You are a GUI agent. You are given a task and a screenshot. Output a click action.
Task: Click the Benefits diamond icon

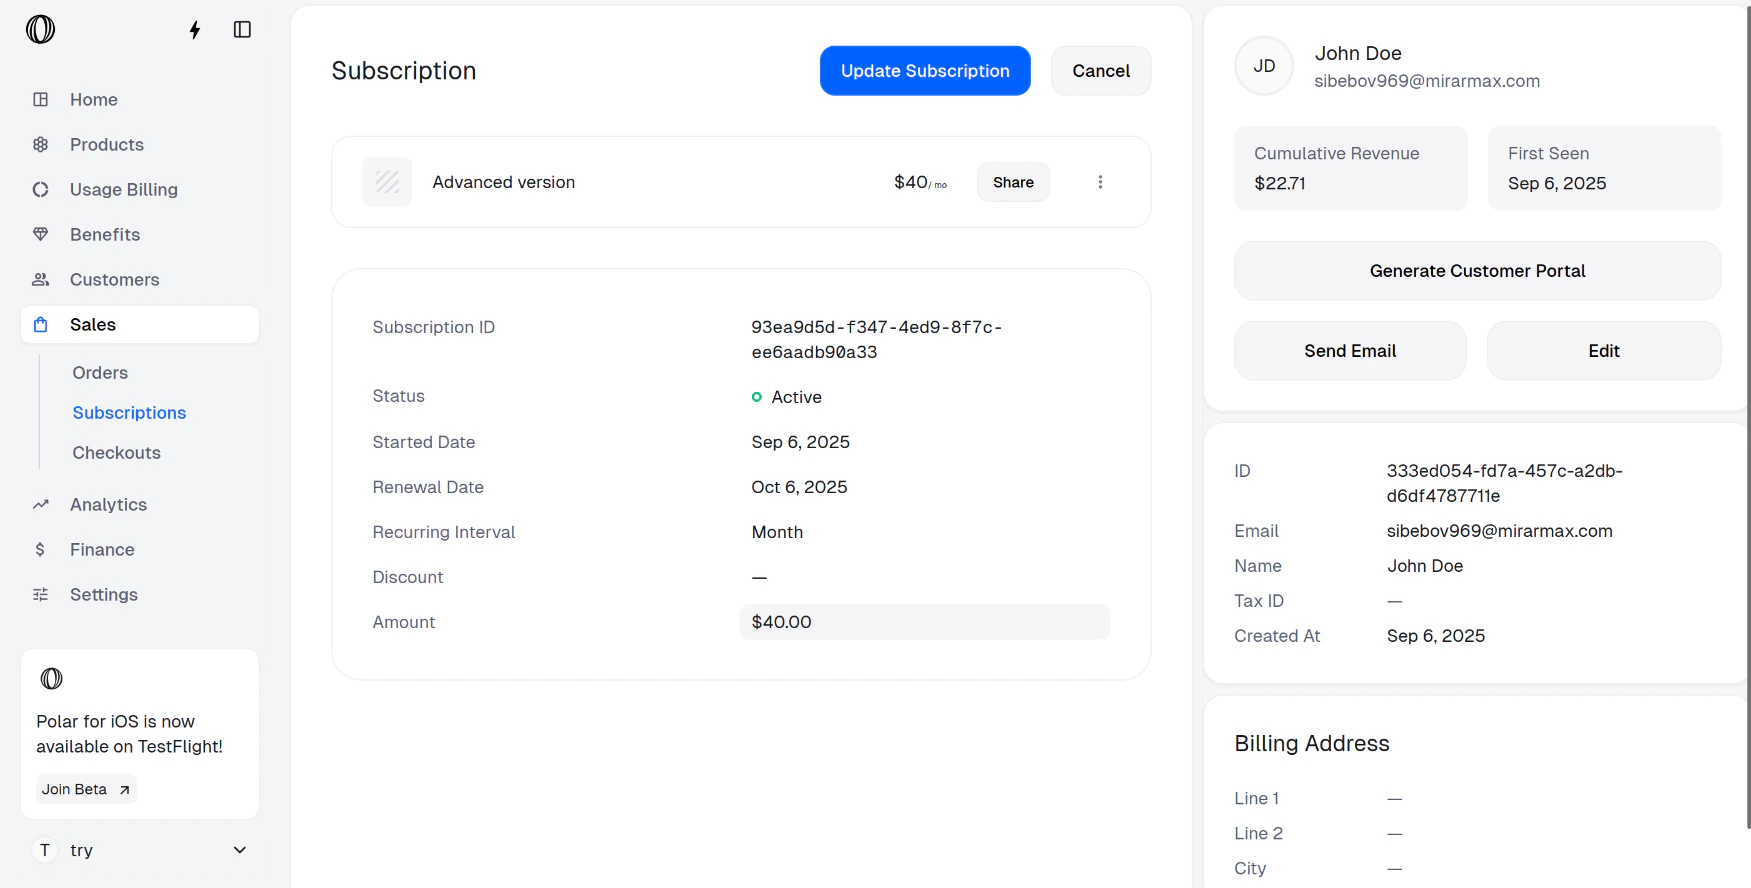point(41,235)
